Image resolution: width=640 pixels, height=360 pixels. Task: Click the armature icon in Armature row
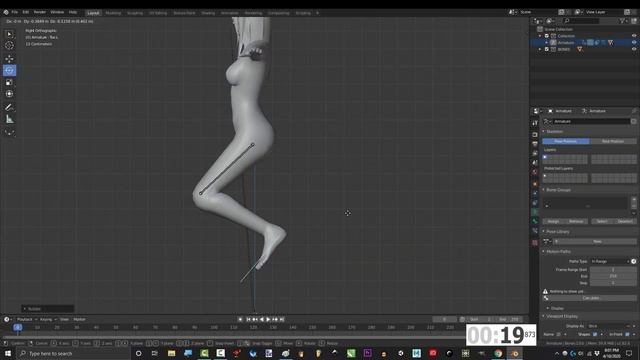pos(553,42)
